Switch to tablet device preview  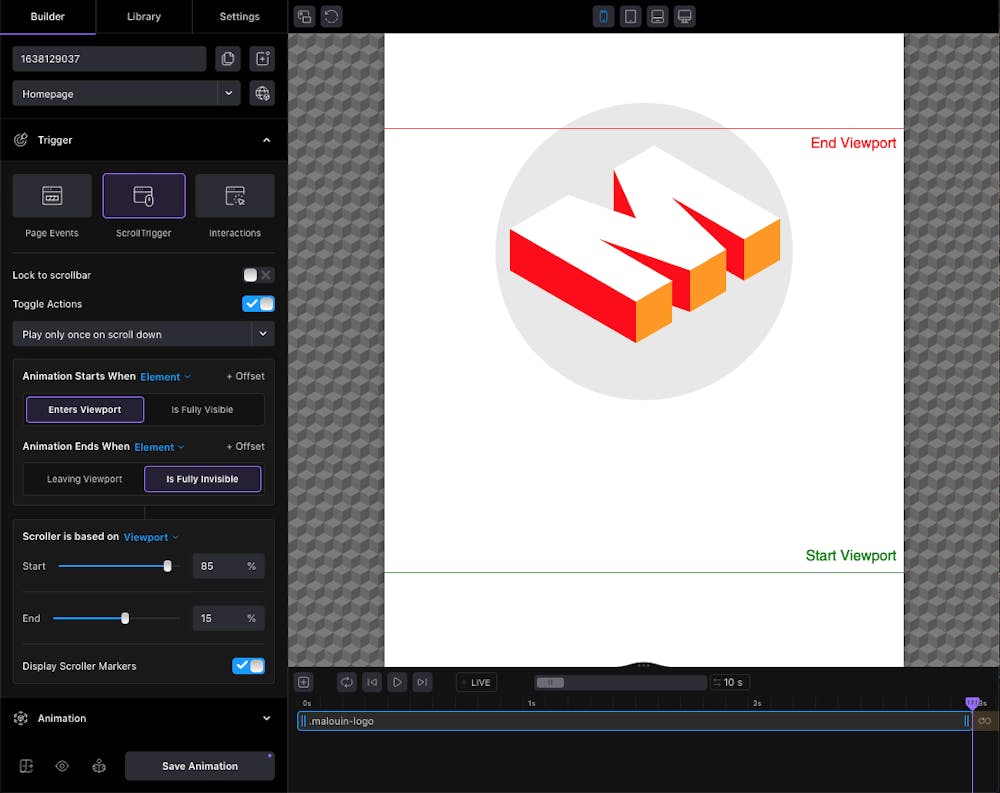click(630, 17)
